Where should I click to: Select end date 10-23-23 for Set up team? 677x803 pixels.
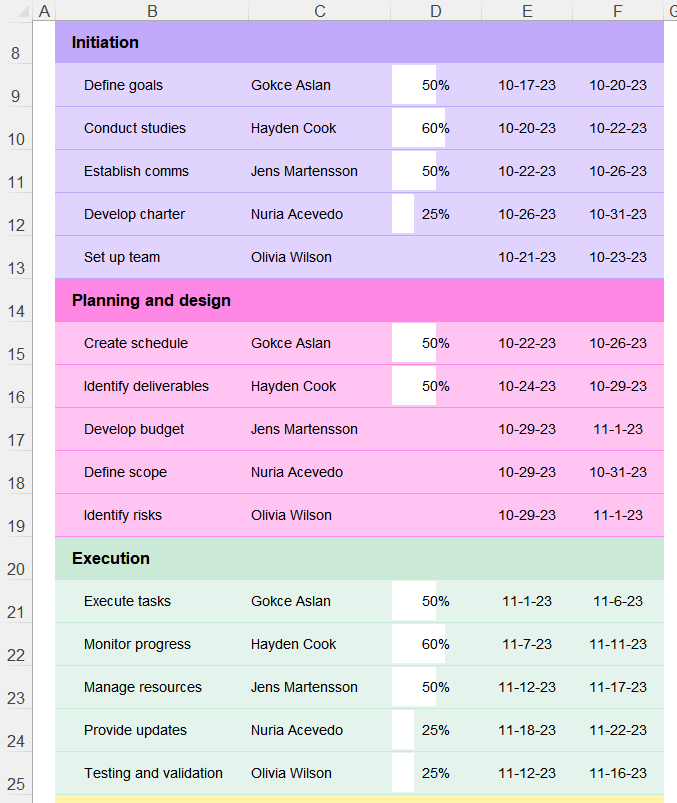coord(618,257)
